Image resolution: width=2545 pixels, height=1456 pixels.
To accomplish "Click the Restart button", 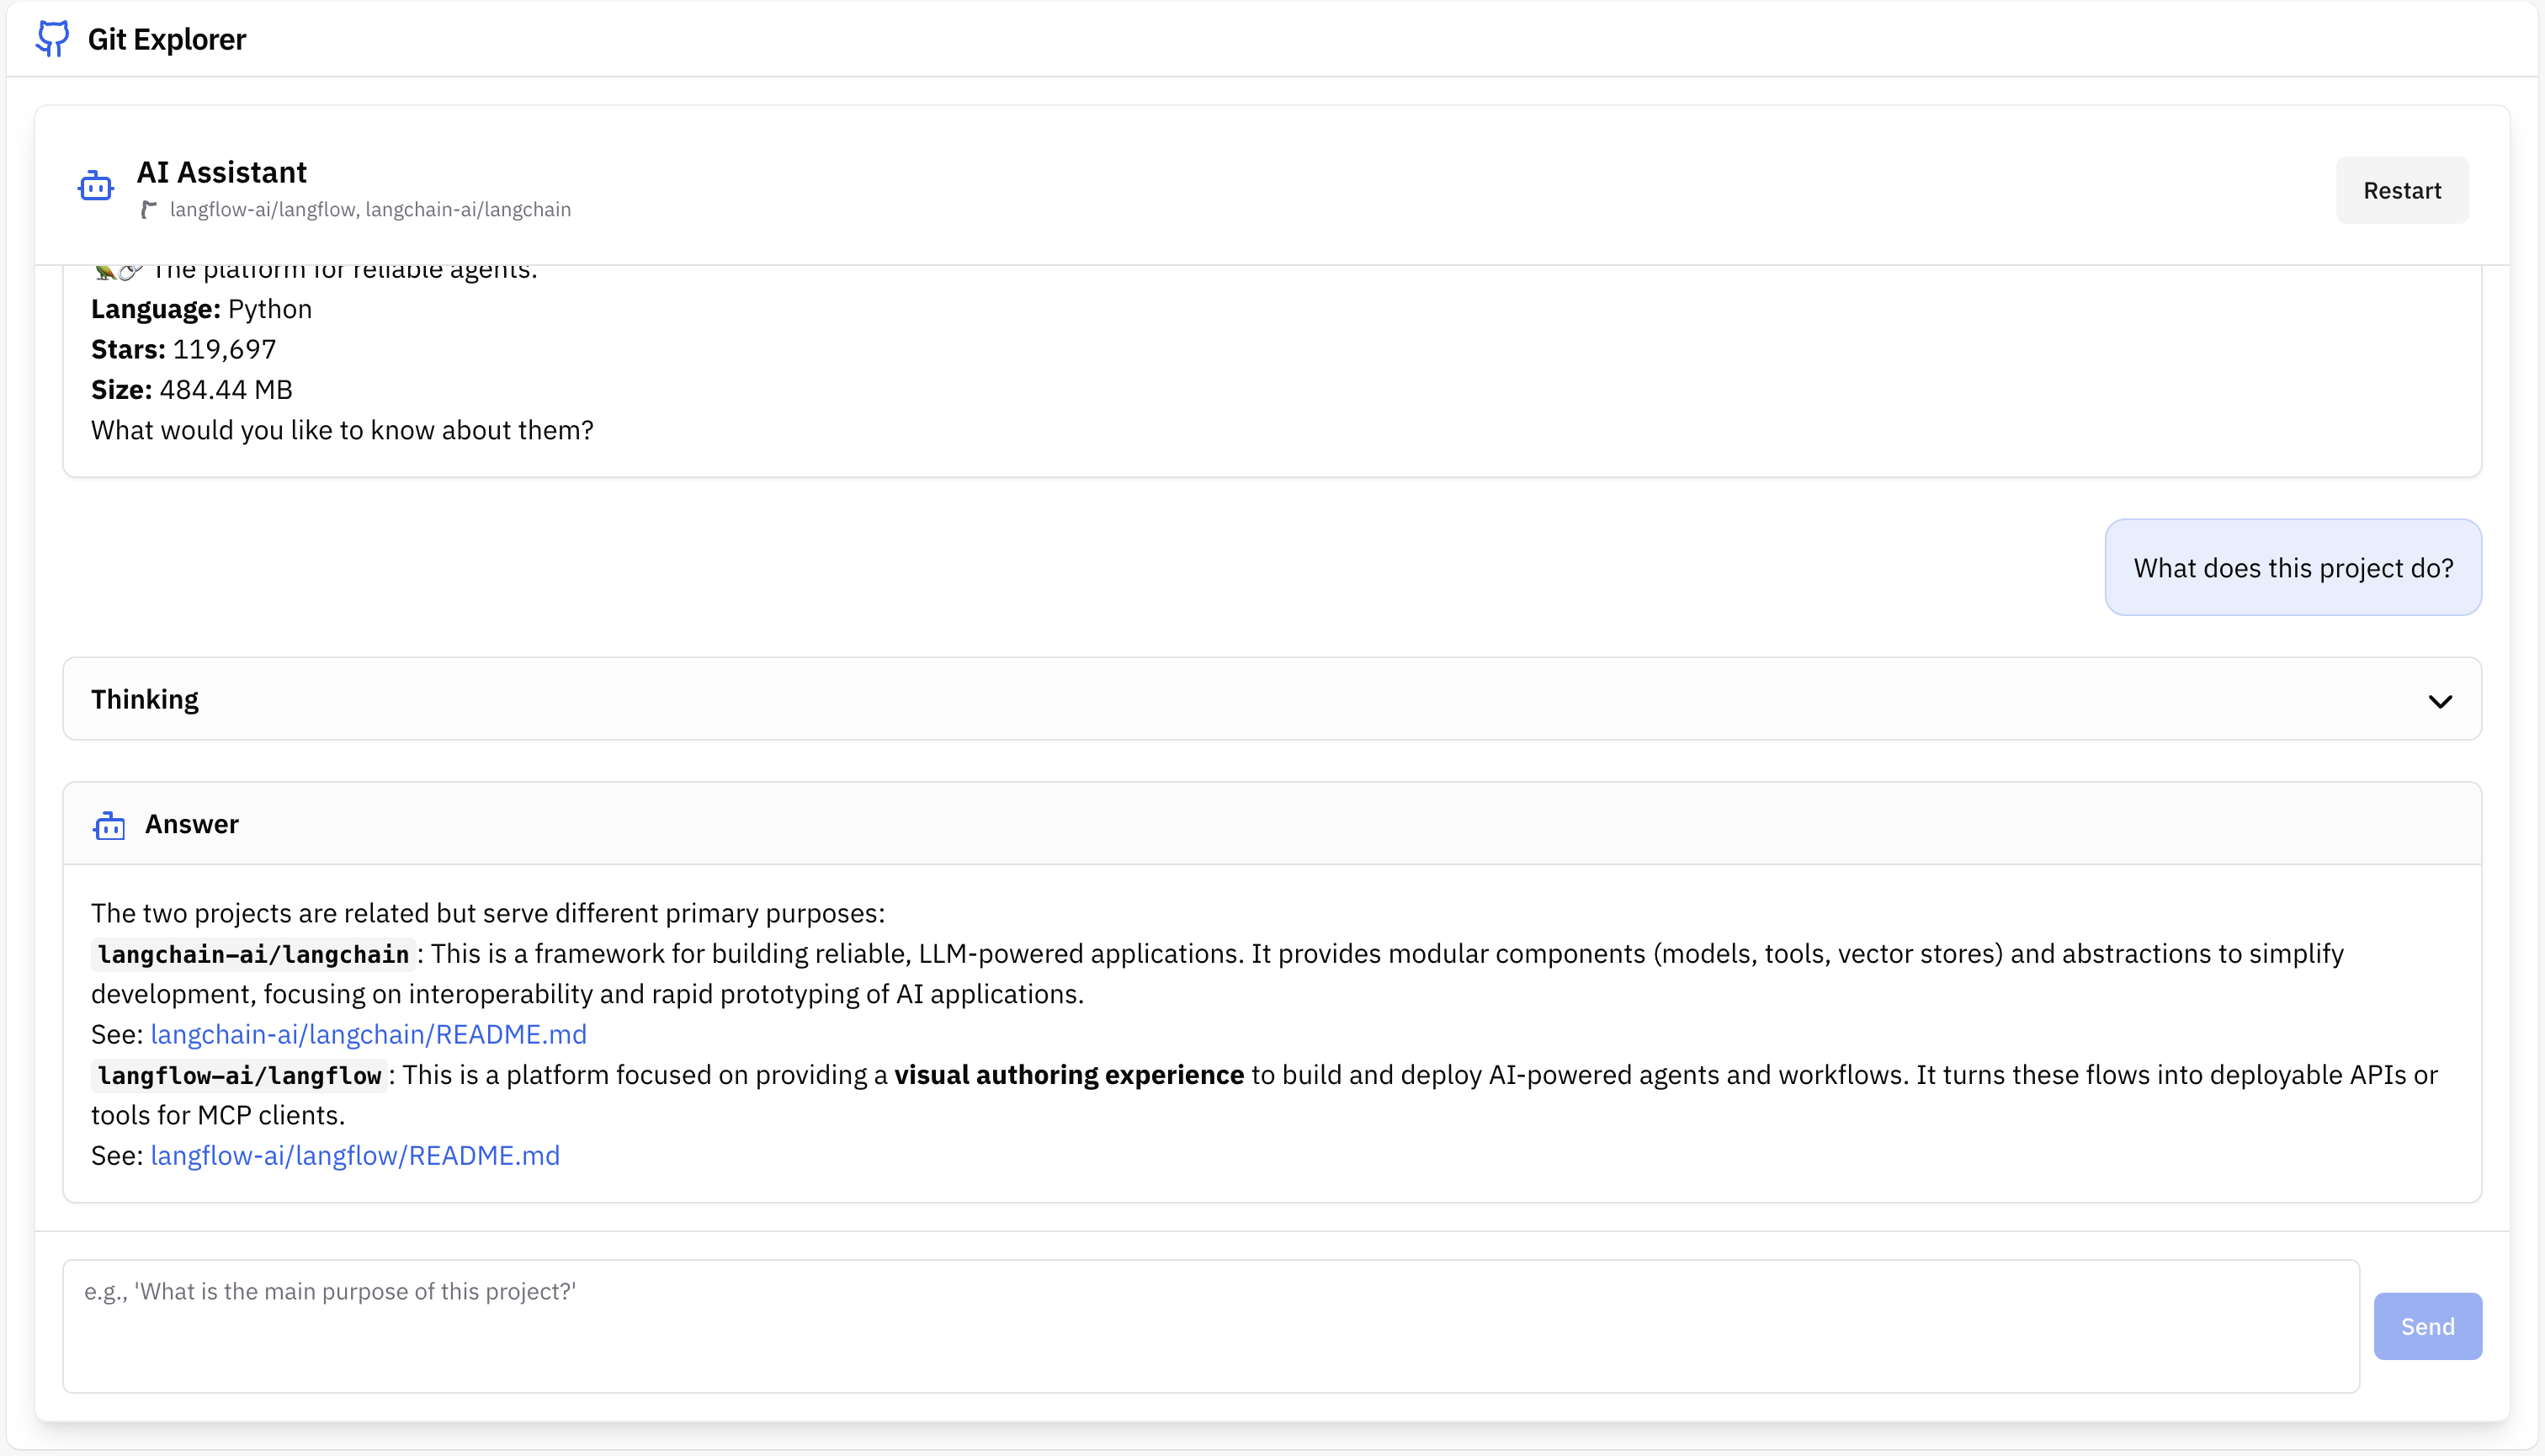I will pos(2403,190).
